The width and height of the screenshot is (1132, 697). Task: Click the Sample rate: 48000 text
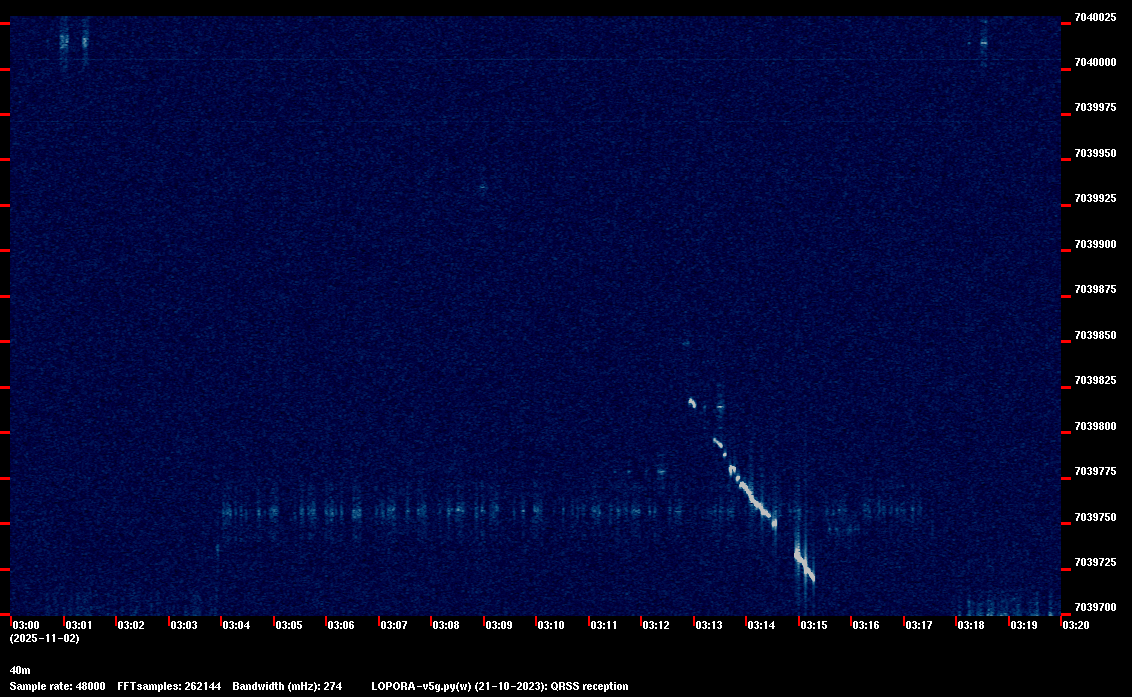coord(57,686)
